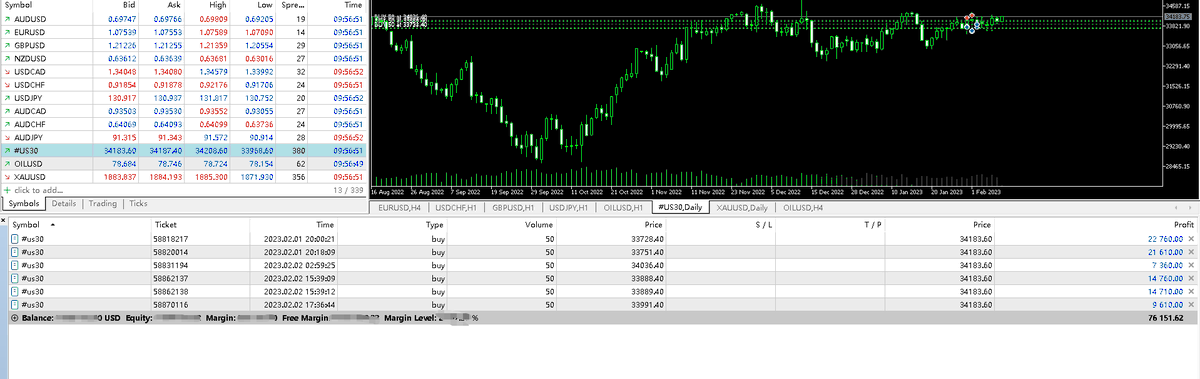
Task: Close the position with profit 22 760.00
Action: point(1192,239)
